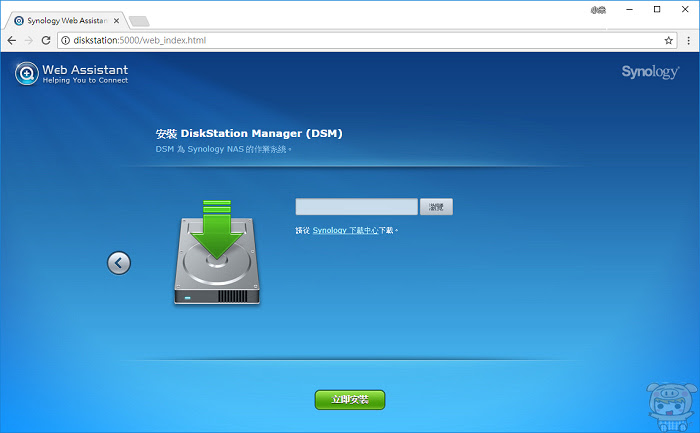700x433 pixels.
Task: Click the site info icon in the address bar
Action: (x=66, y=40)
